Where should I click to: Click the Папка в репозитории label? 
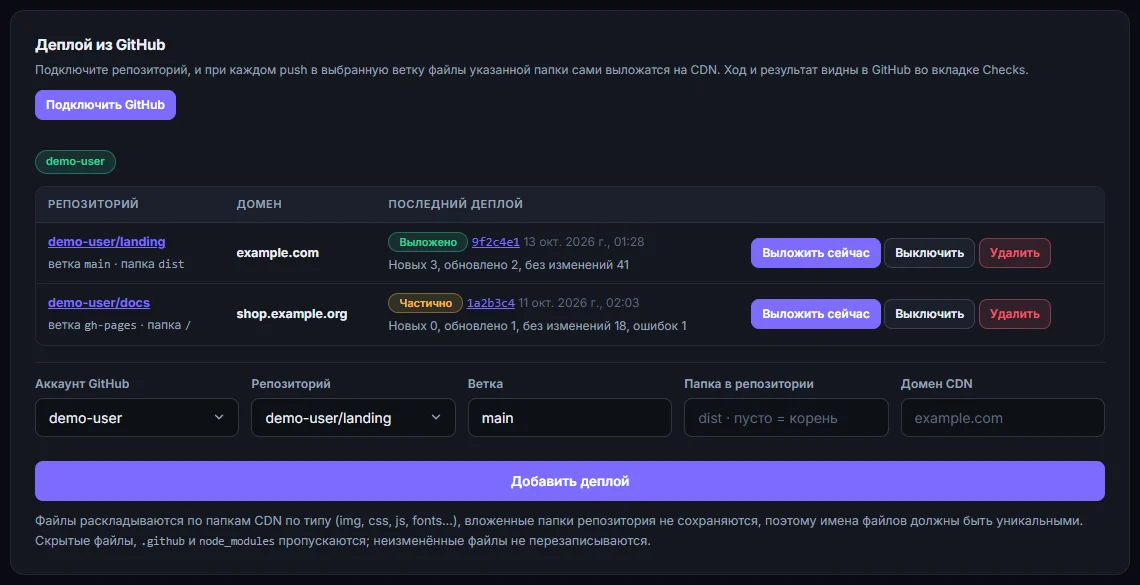click(749, 384)
